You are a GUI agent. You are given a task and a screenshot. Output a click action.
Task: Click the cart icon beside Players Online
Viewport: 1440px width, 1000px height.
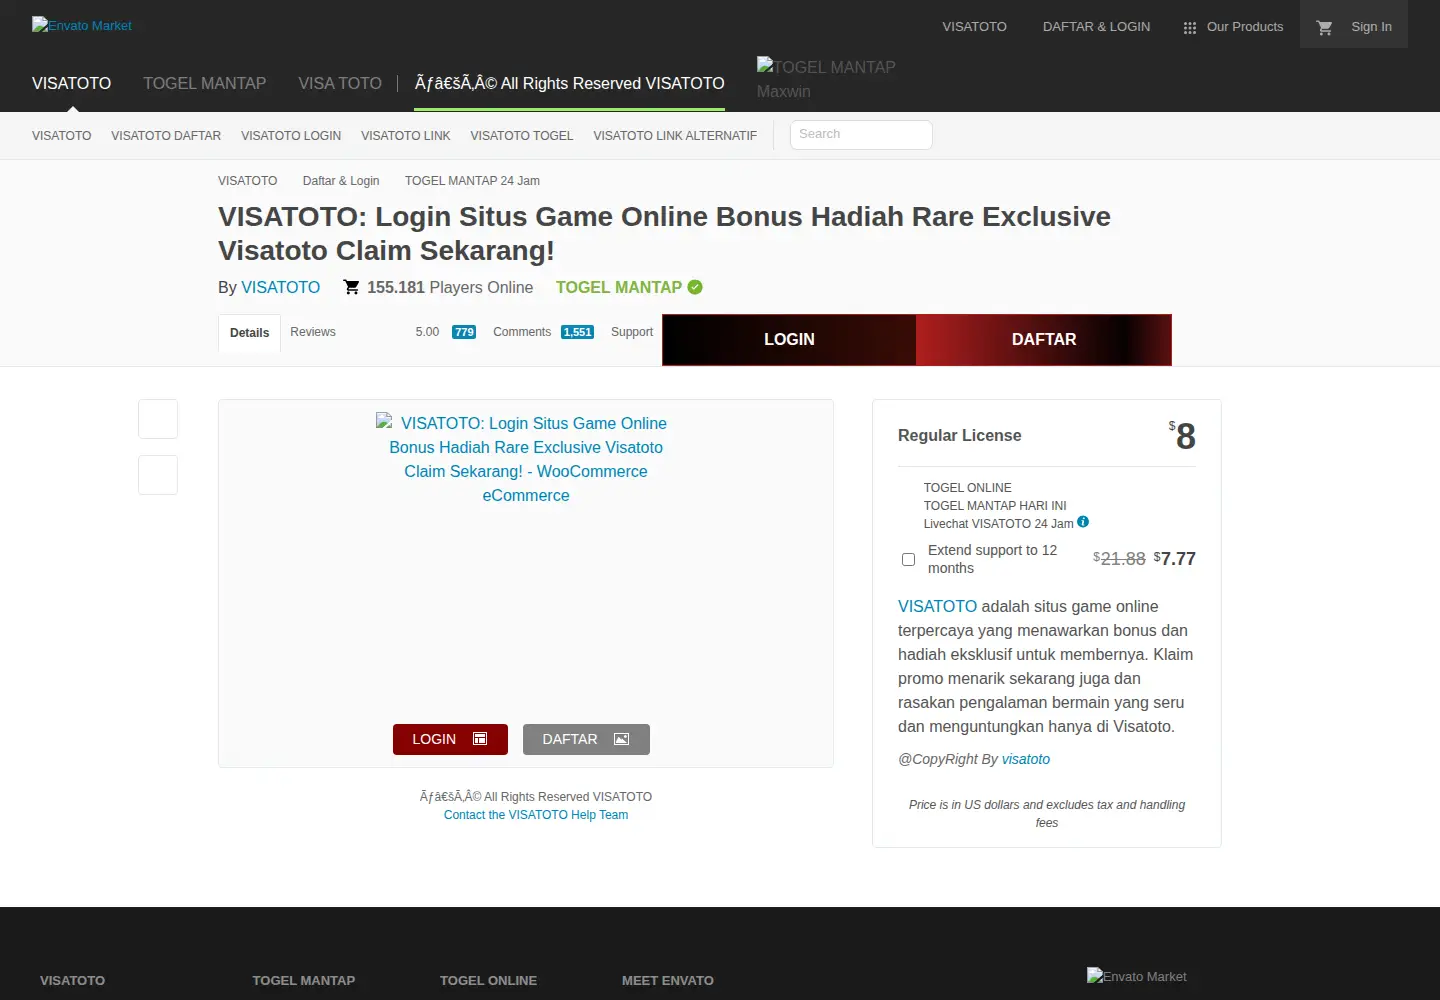tap(351, 287)
